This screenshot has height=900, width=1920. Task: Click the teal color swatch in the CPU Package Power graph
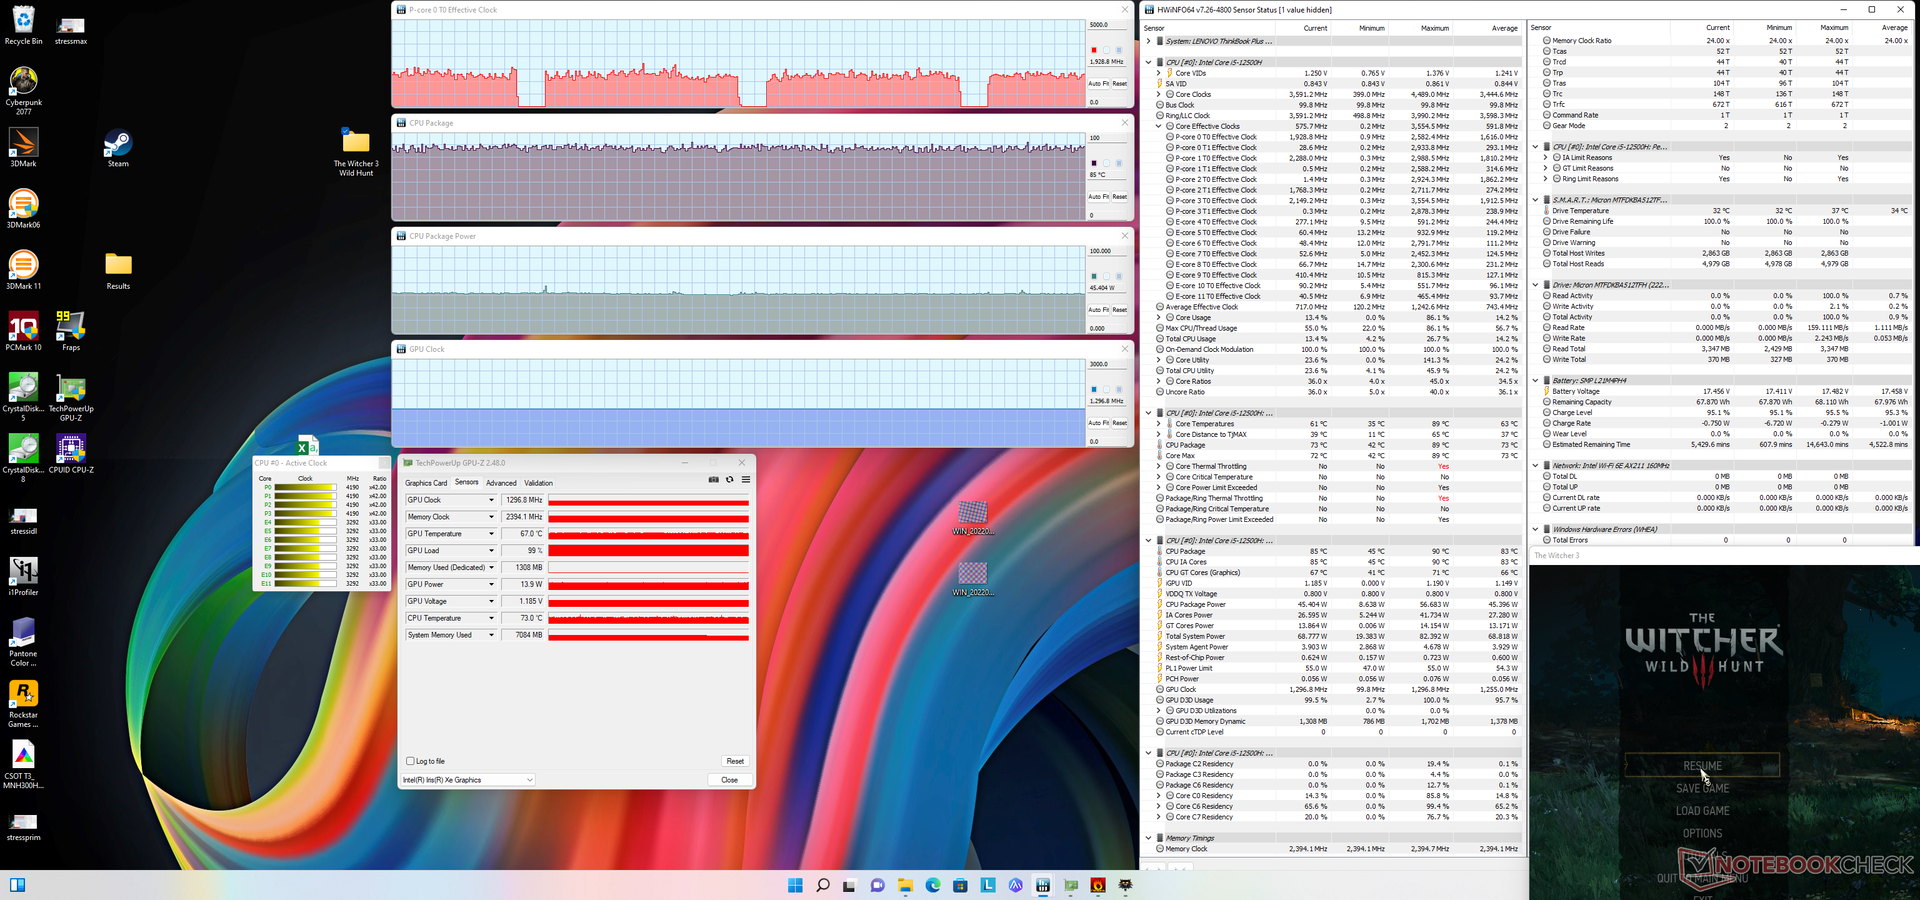coord(1094,275)
